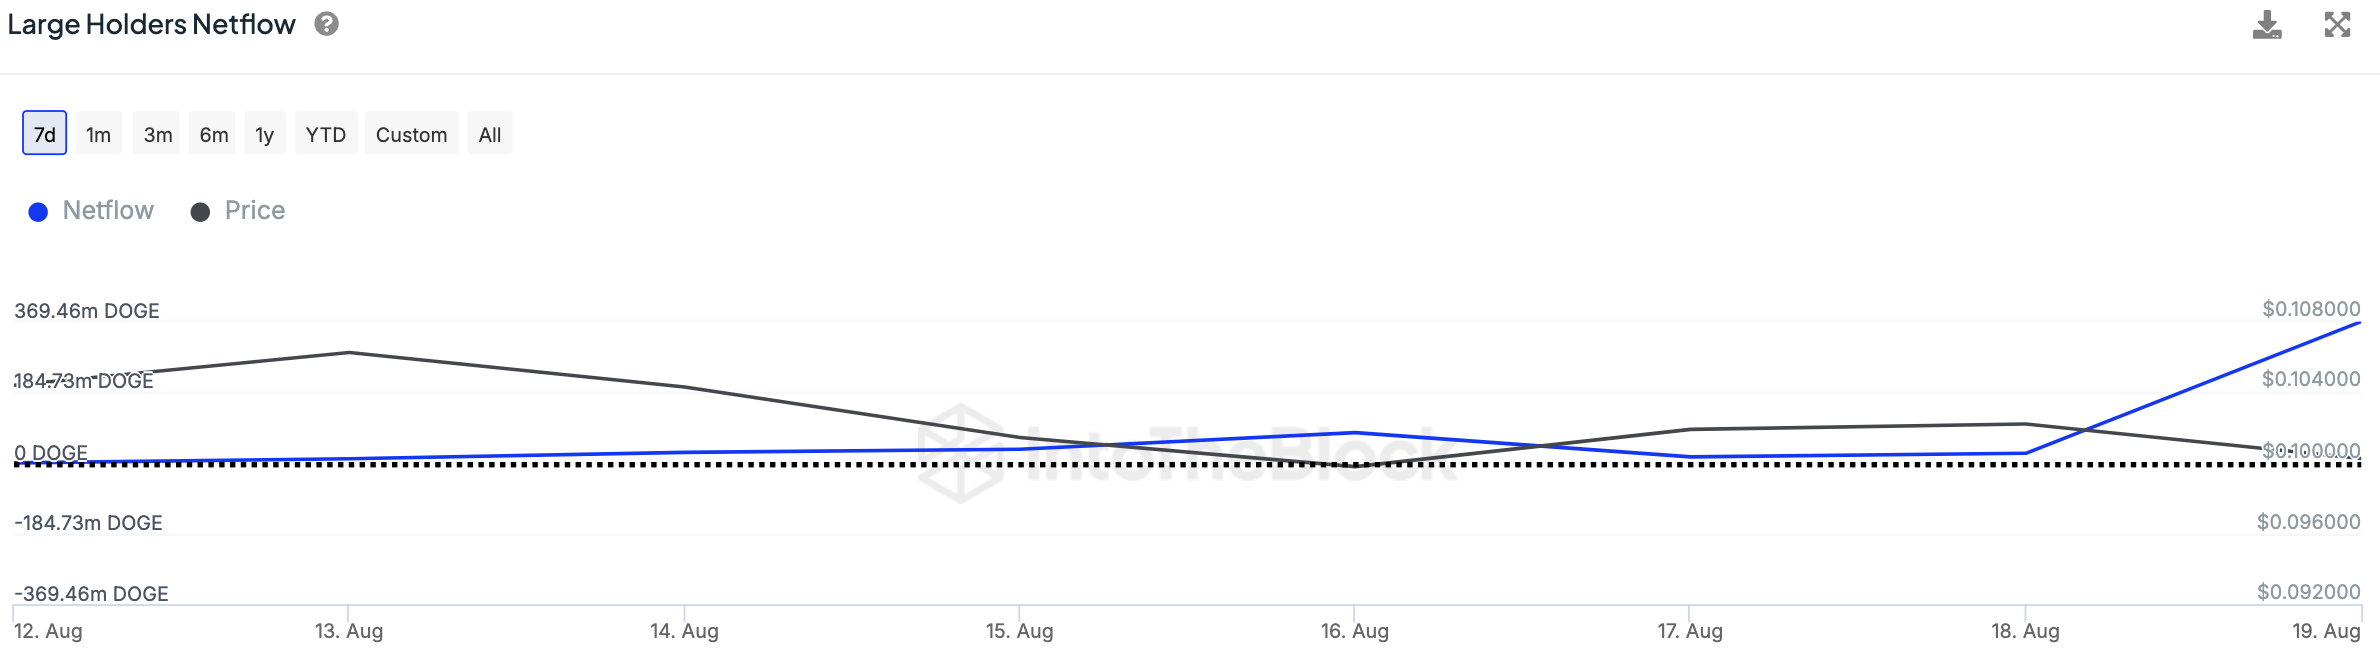This screenshot has height=658, width=2380.
Task: Expand chart to fullscreen view
Action: [x=2337, y=25]
